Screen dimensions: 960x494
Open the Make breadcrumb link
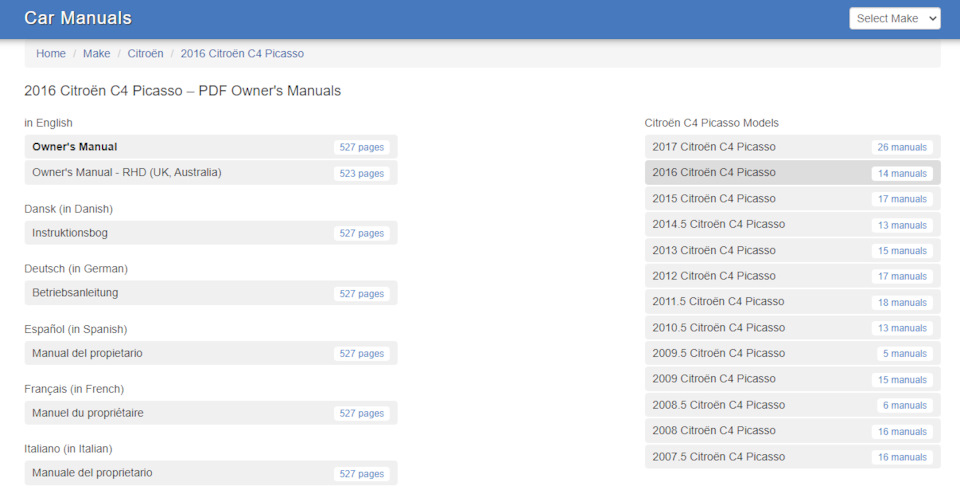click(x=97, y=53)
